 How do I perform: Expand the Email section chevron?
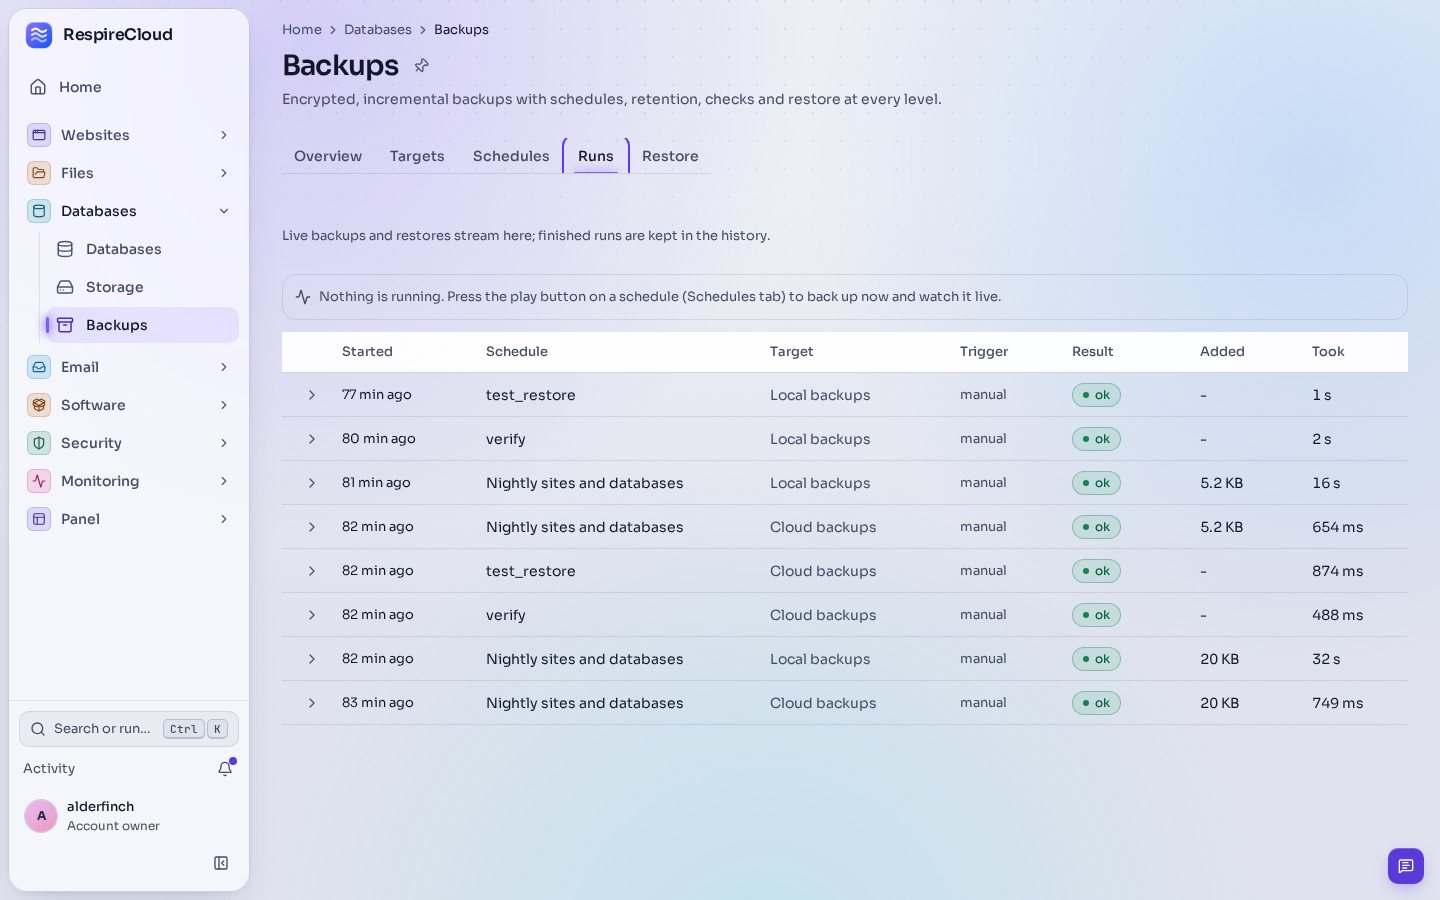pyautogui.click(x=224, y=367)
